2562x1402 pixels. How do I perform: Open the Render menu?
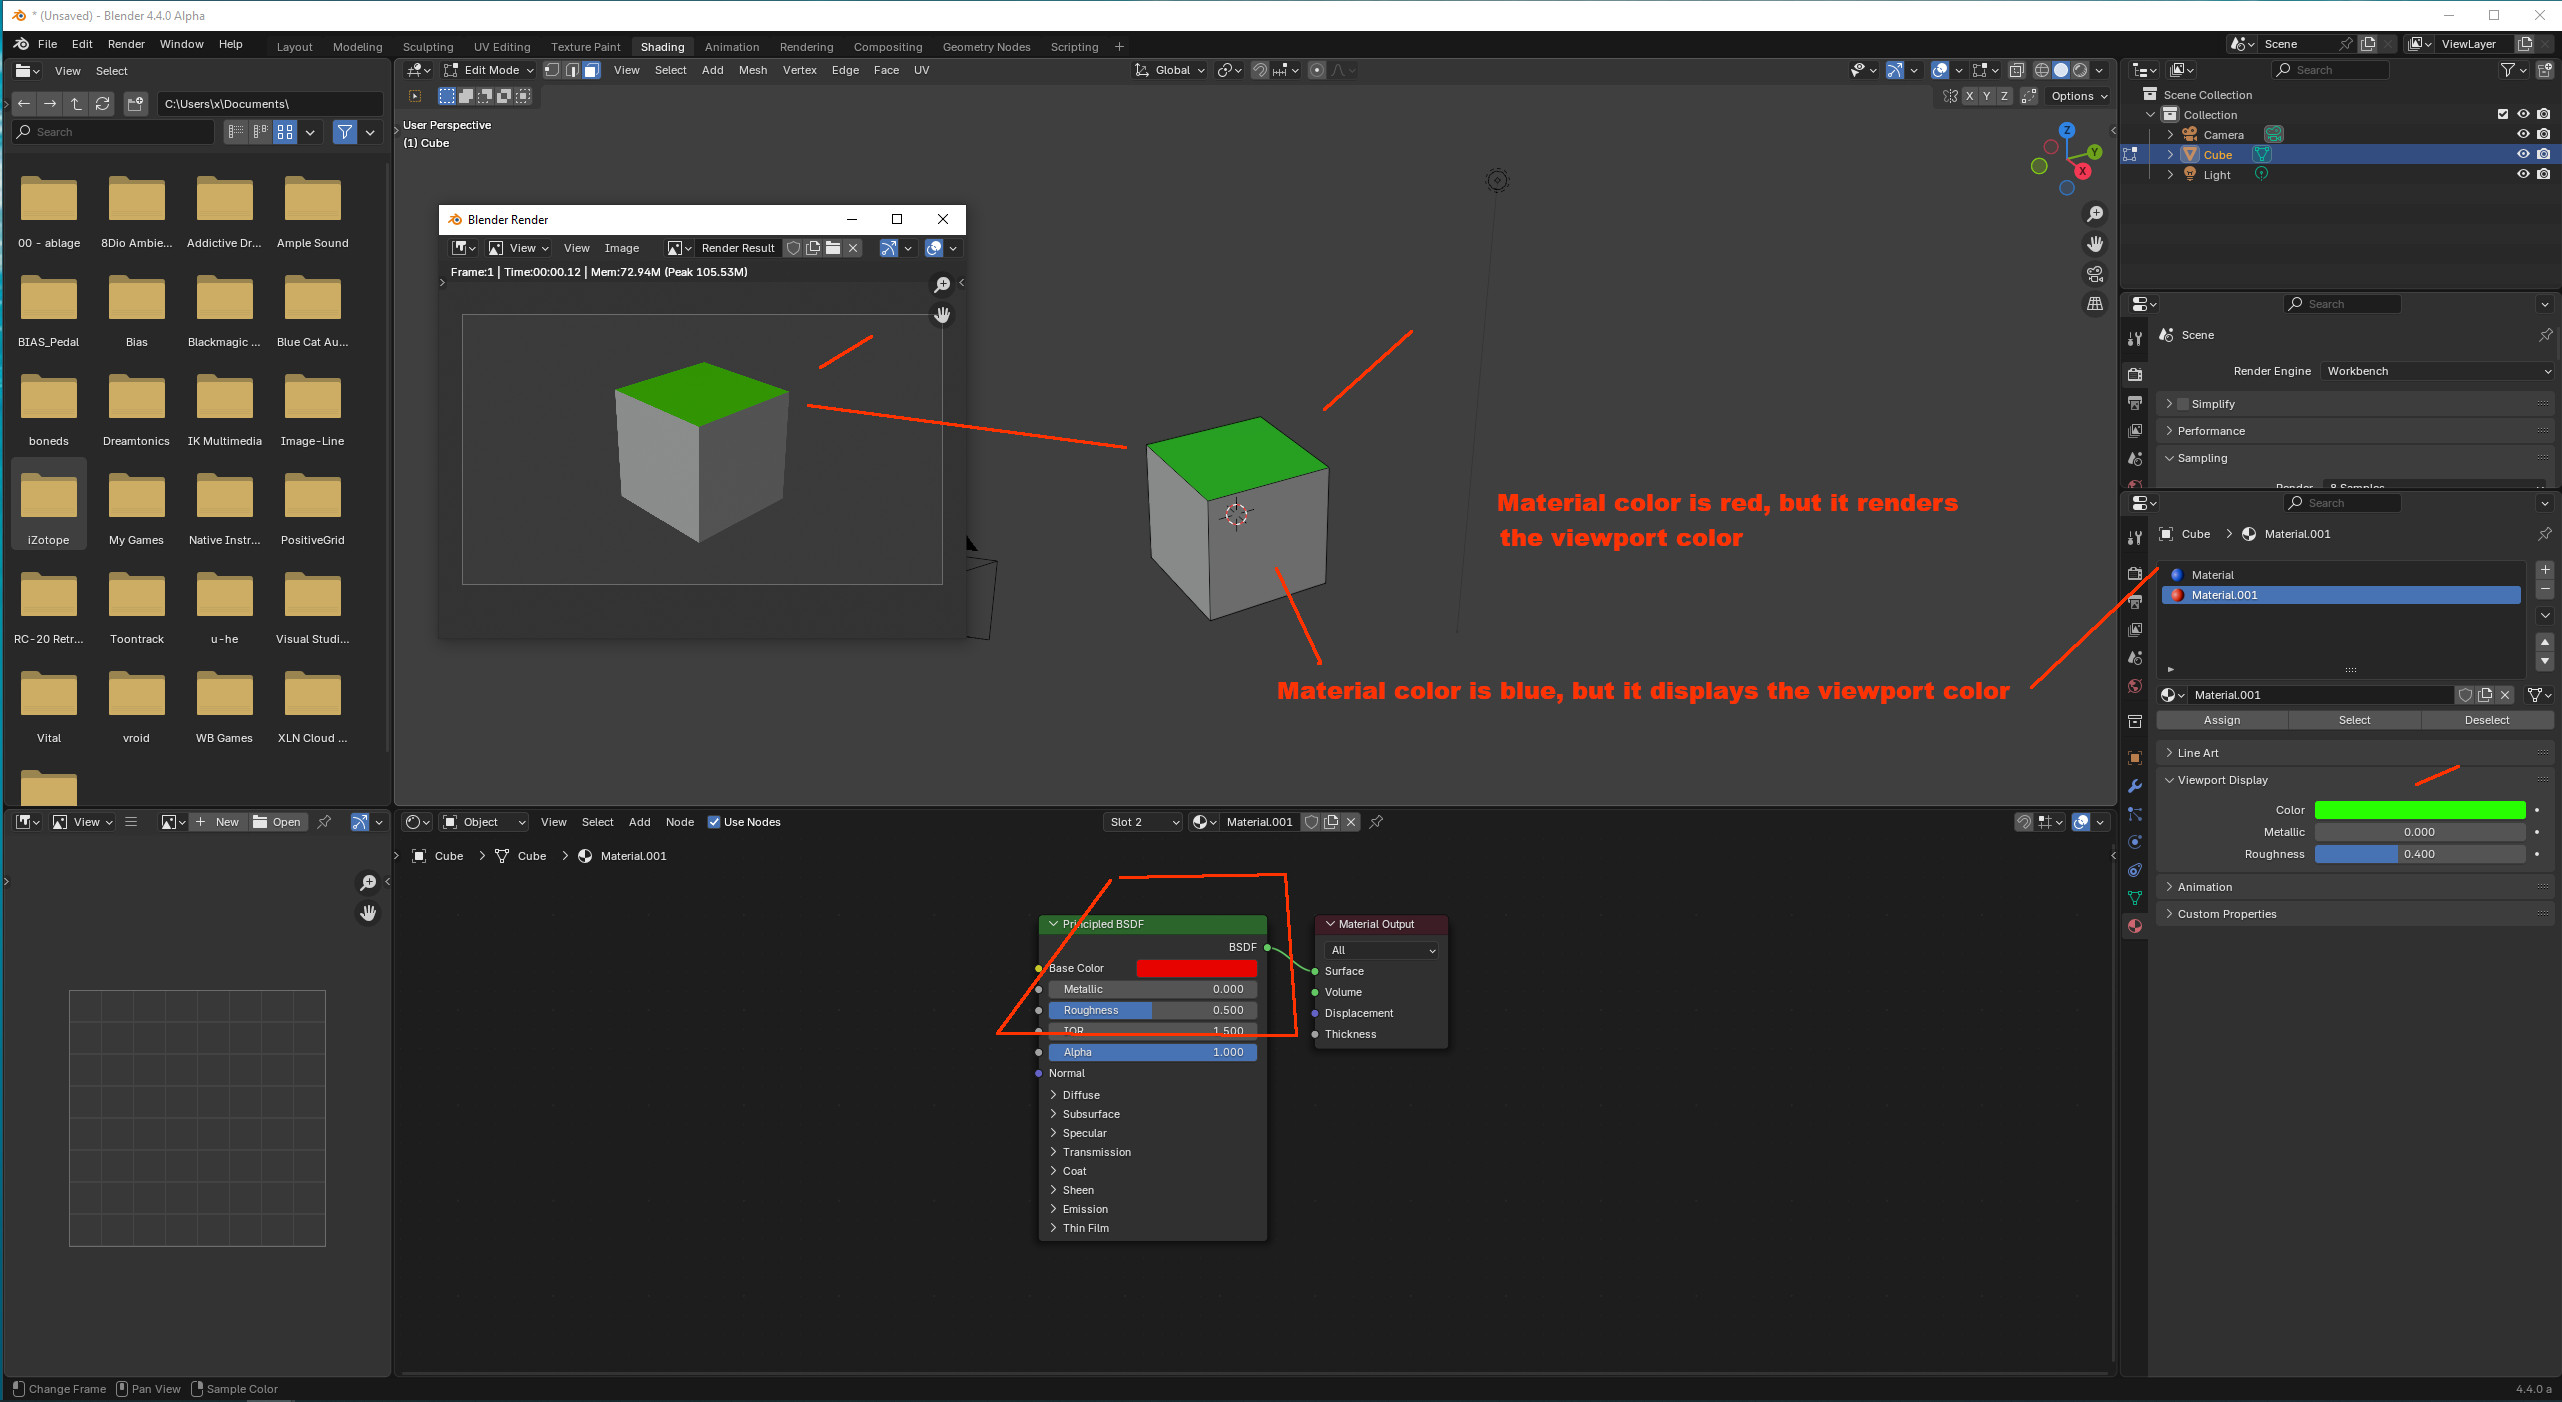tap(126, 44)
